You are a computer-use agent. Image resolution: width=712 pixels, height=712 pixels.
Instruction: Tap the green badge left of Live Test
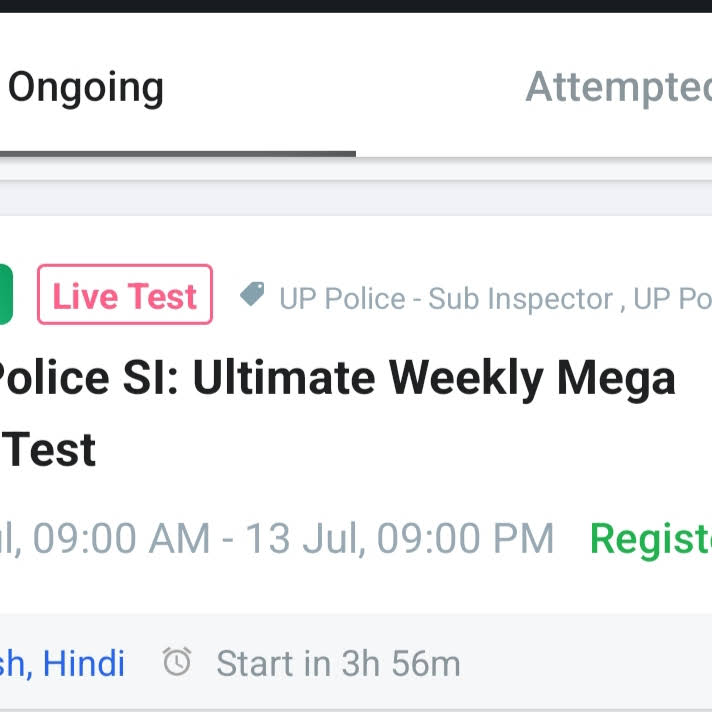click(5, 295)
